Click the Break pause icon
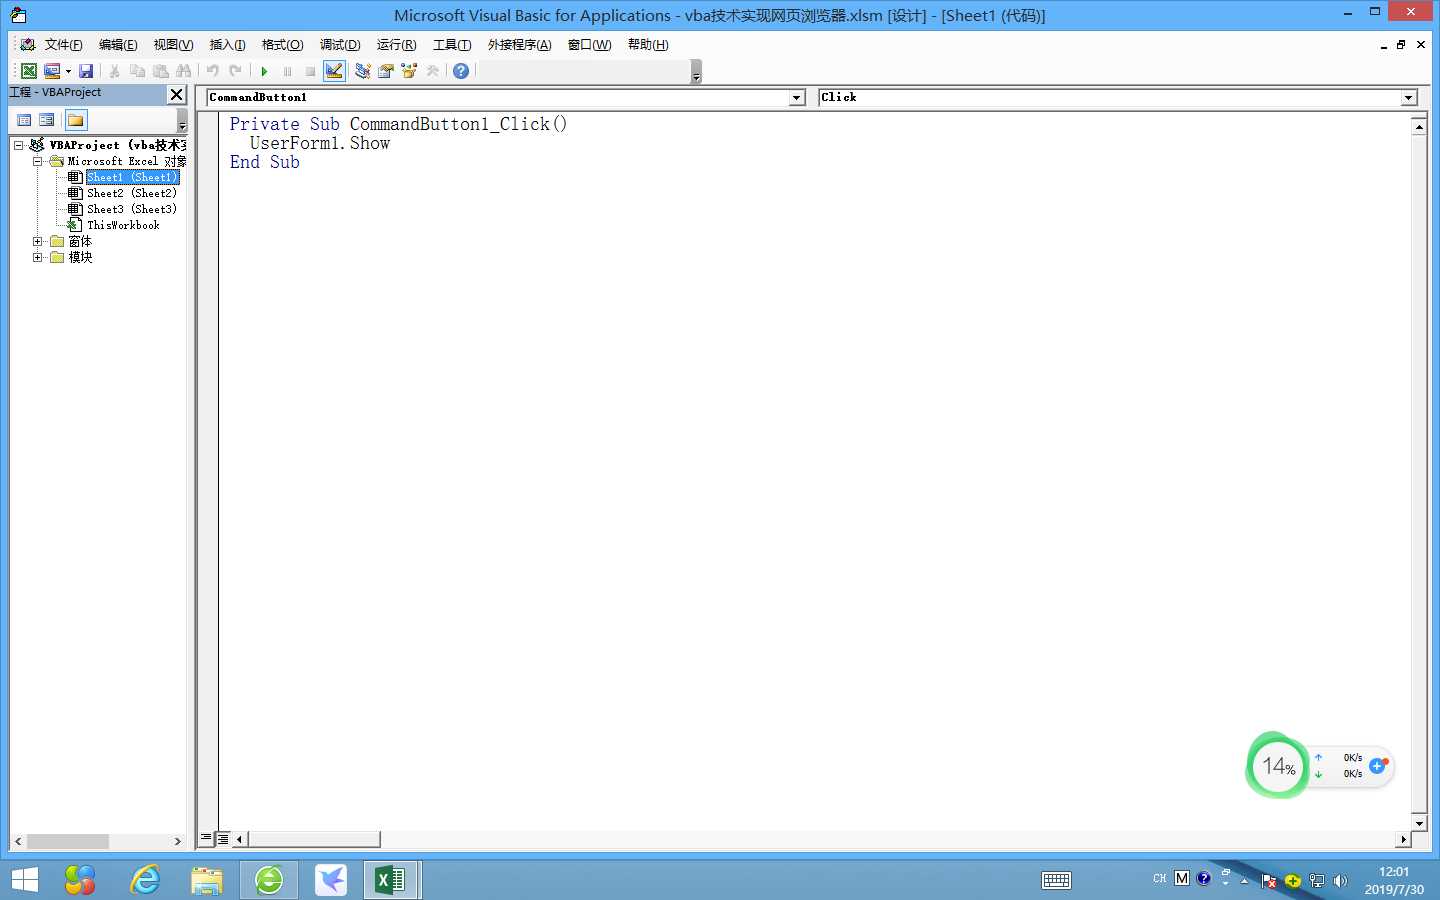The height and width of the screenshot is (900, 1440). (x=287, y=71)
